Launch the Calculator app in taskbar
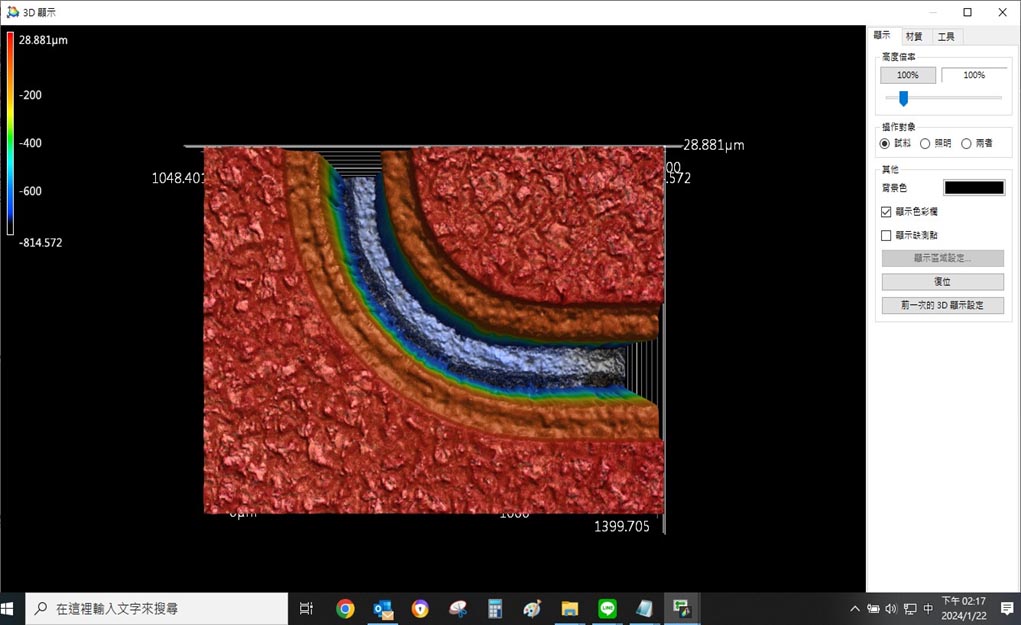This screenshot has height=625, width=1021. pos(494,608)
